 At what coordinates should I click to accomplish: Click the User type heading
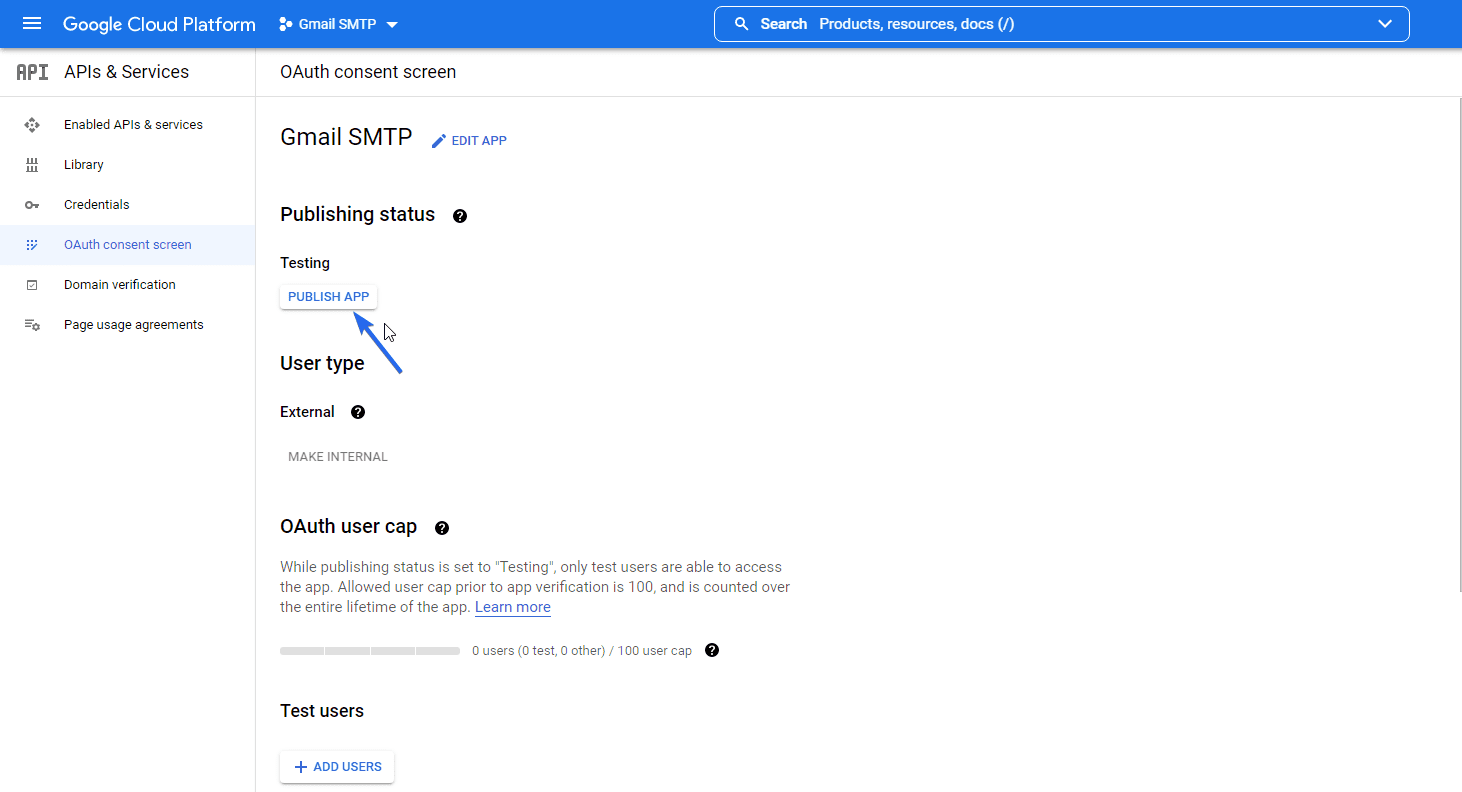(322, 364)
